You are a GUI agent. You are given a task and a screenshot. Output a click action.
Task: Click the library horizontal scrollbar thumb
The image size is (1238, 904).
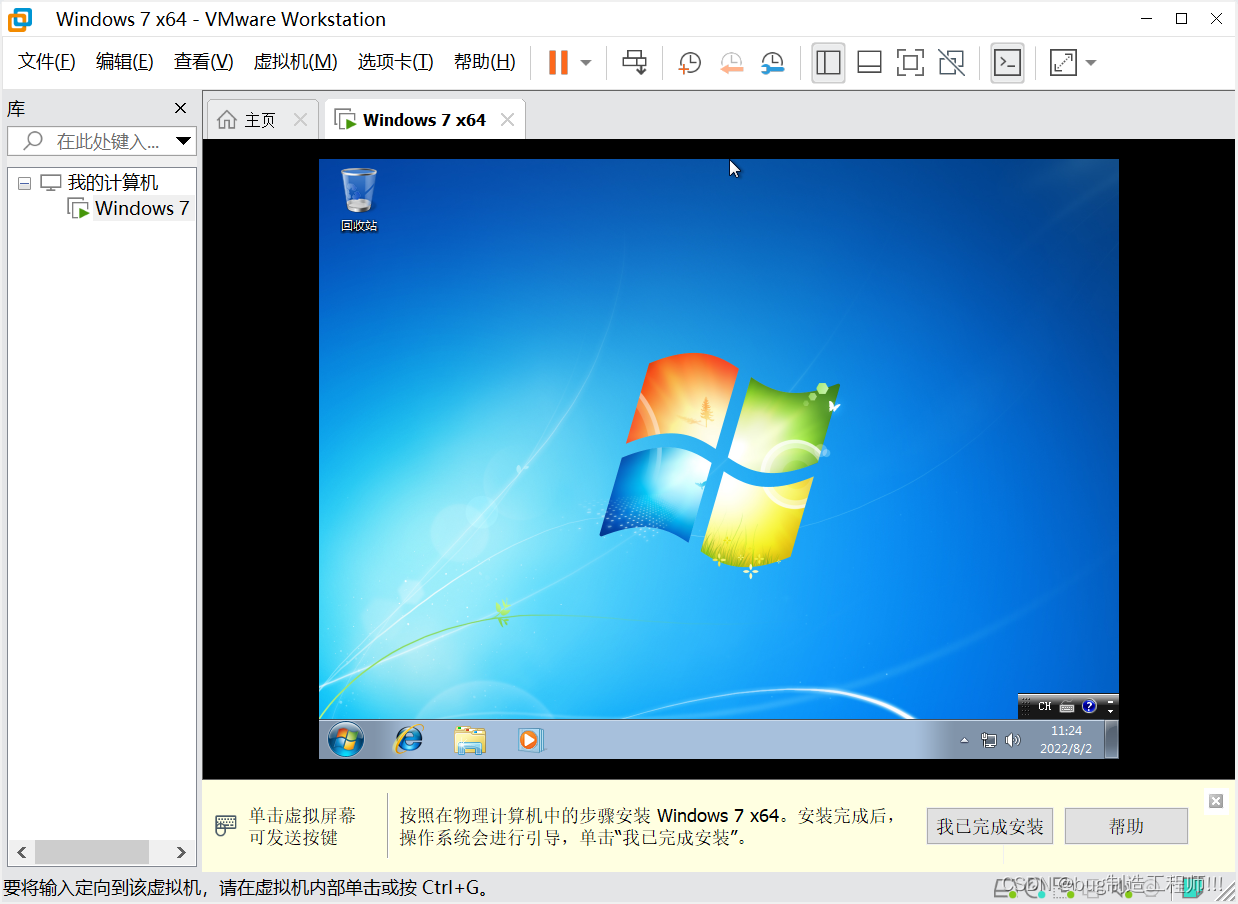93,852
